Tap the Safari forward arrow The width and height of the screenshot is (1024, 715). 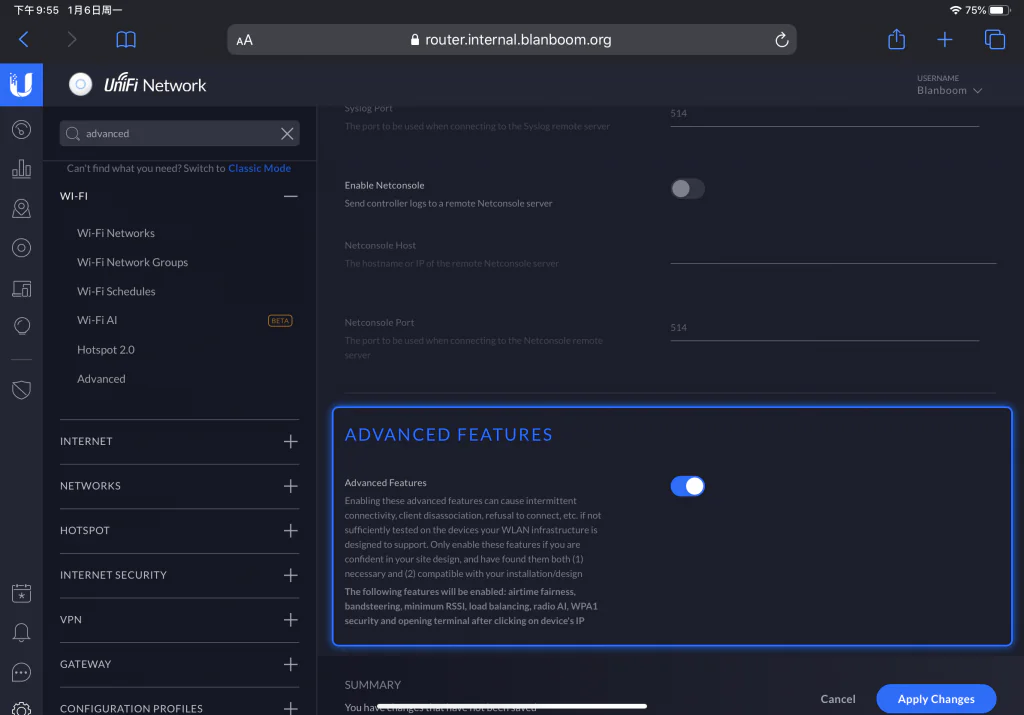pyautogui.click(x=72, y=40)
